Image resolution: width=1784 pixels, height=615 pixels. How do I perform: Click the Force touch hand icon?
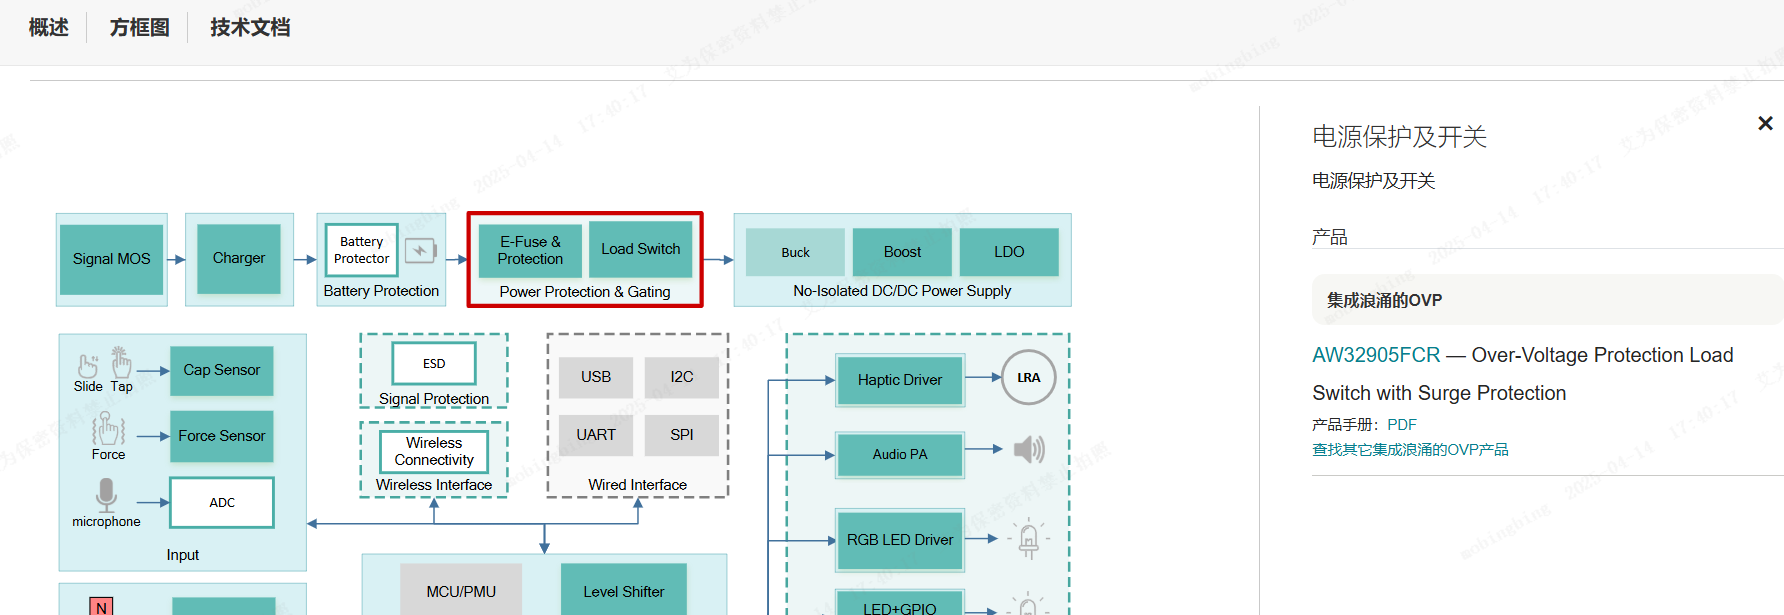pos(108,429)
